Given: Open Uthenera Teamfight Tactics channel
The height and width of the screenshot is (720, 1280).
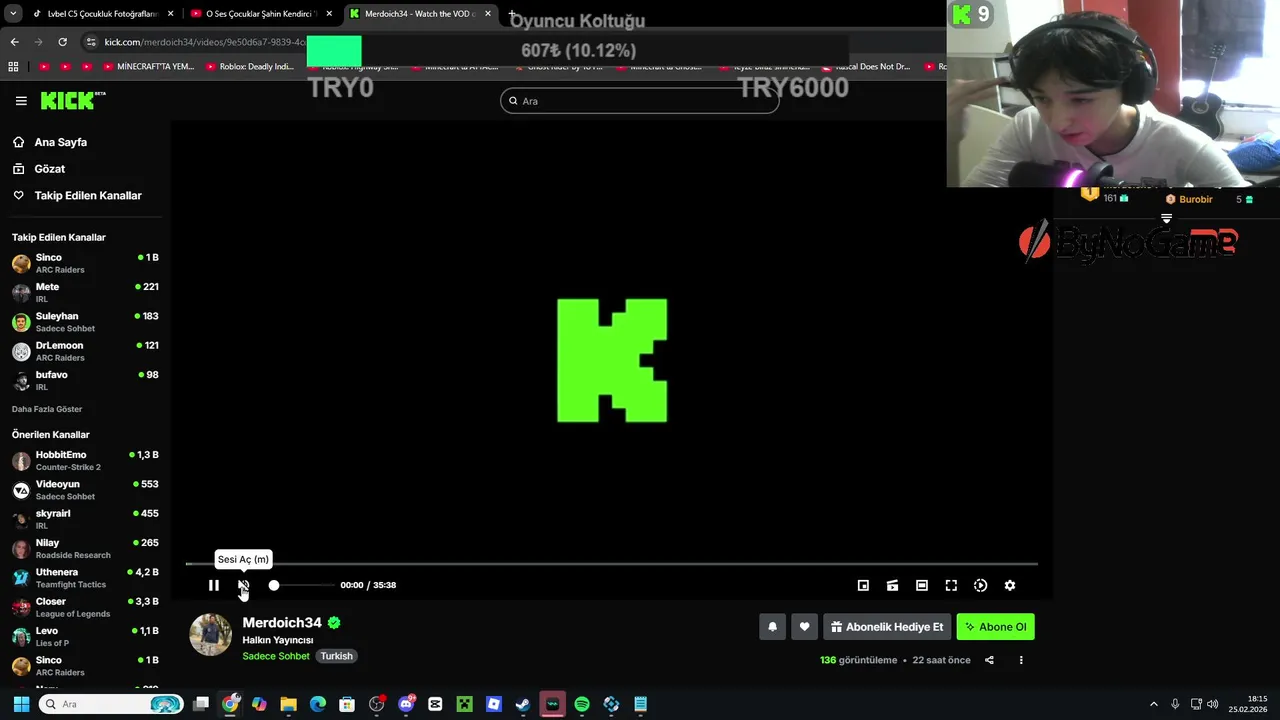Looking at the screenshot, I should [x=85, y=577].
